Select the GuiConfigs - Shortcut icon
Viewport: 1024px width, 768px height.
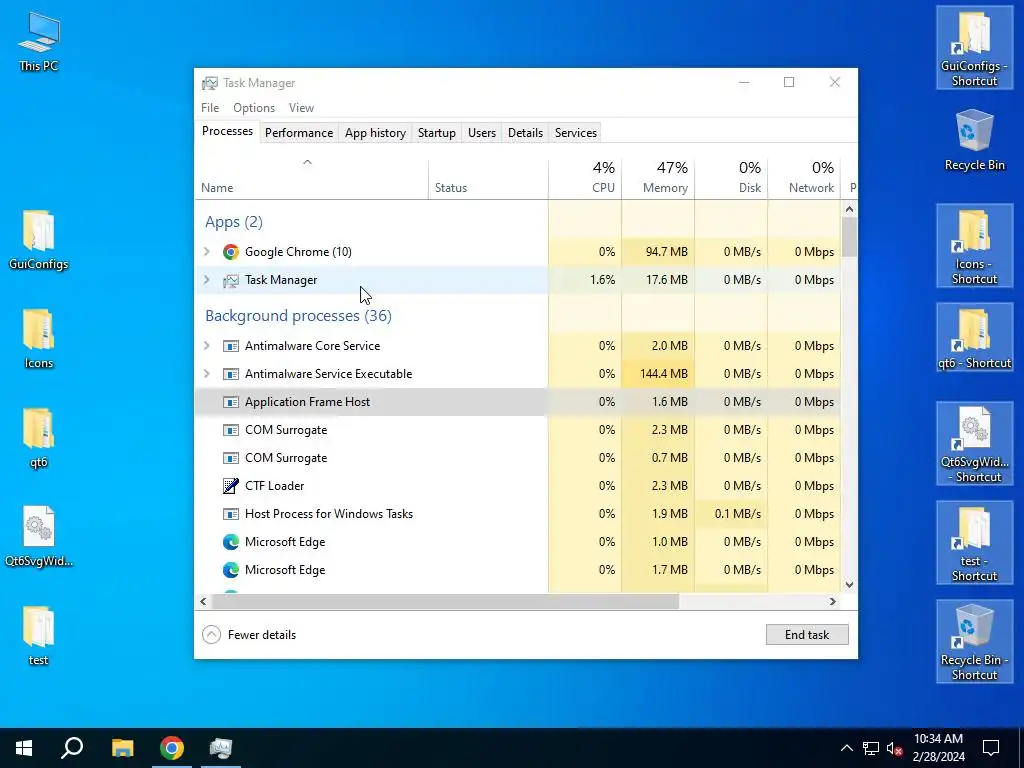[x=974, y=48]
